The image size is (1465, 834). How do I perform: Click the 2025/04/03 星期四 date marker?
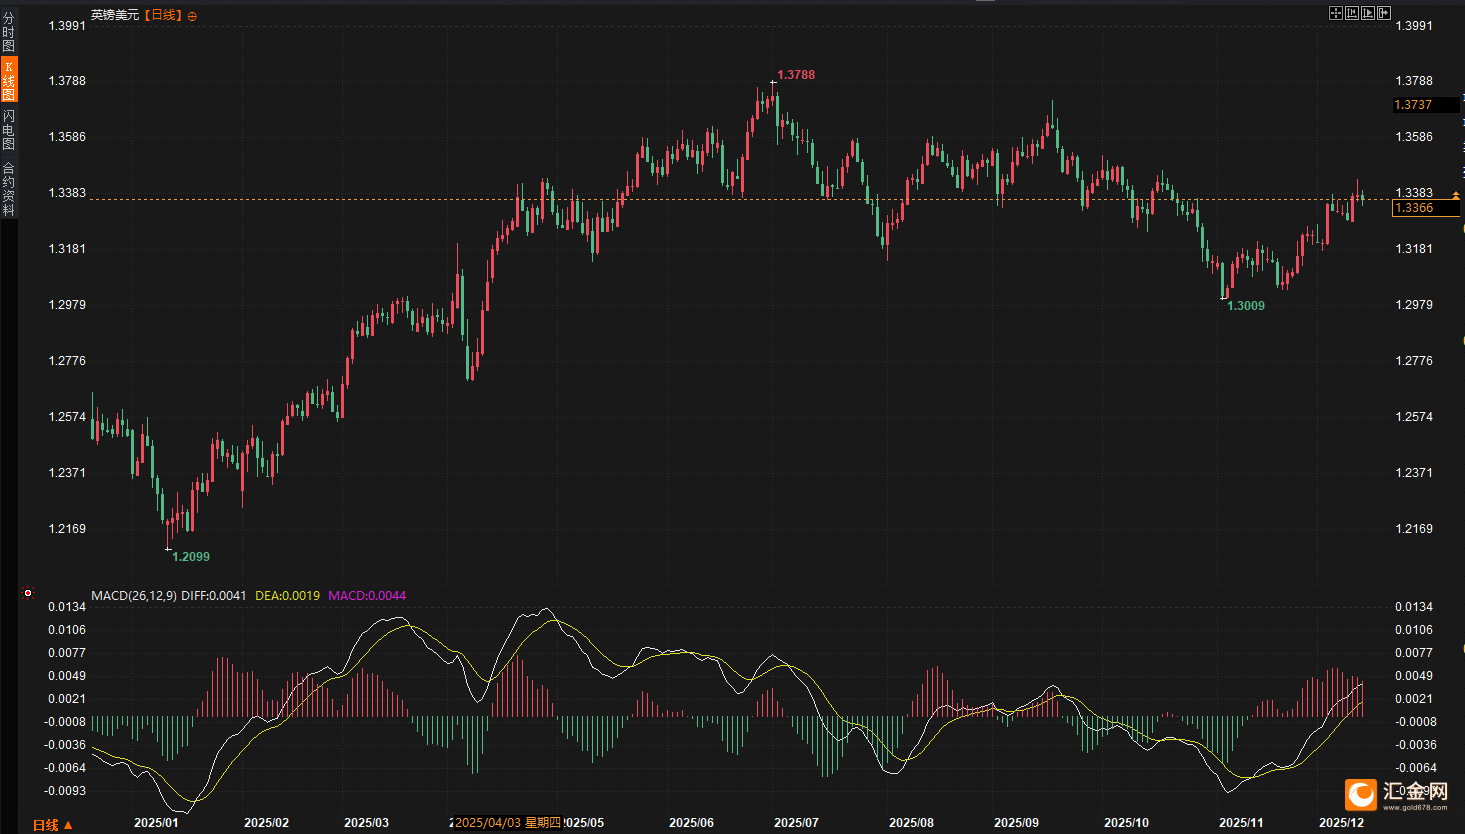[x=508, y=822]
